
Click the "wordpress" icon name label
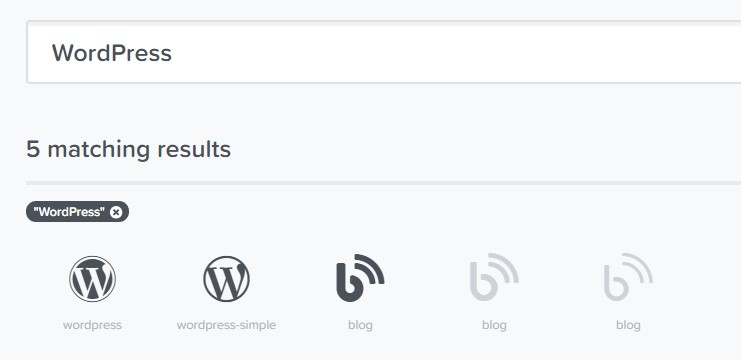pyautogui.click(x=92, y=325)
